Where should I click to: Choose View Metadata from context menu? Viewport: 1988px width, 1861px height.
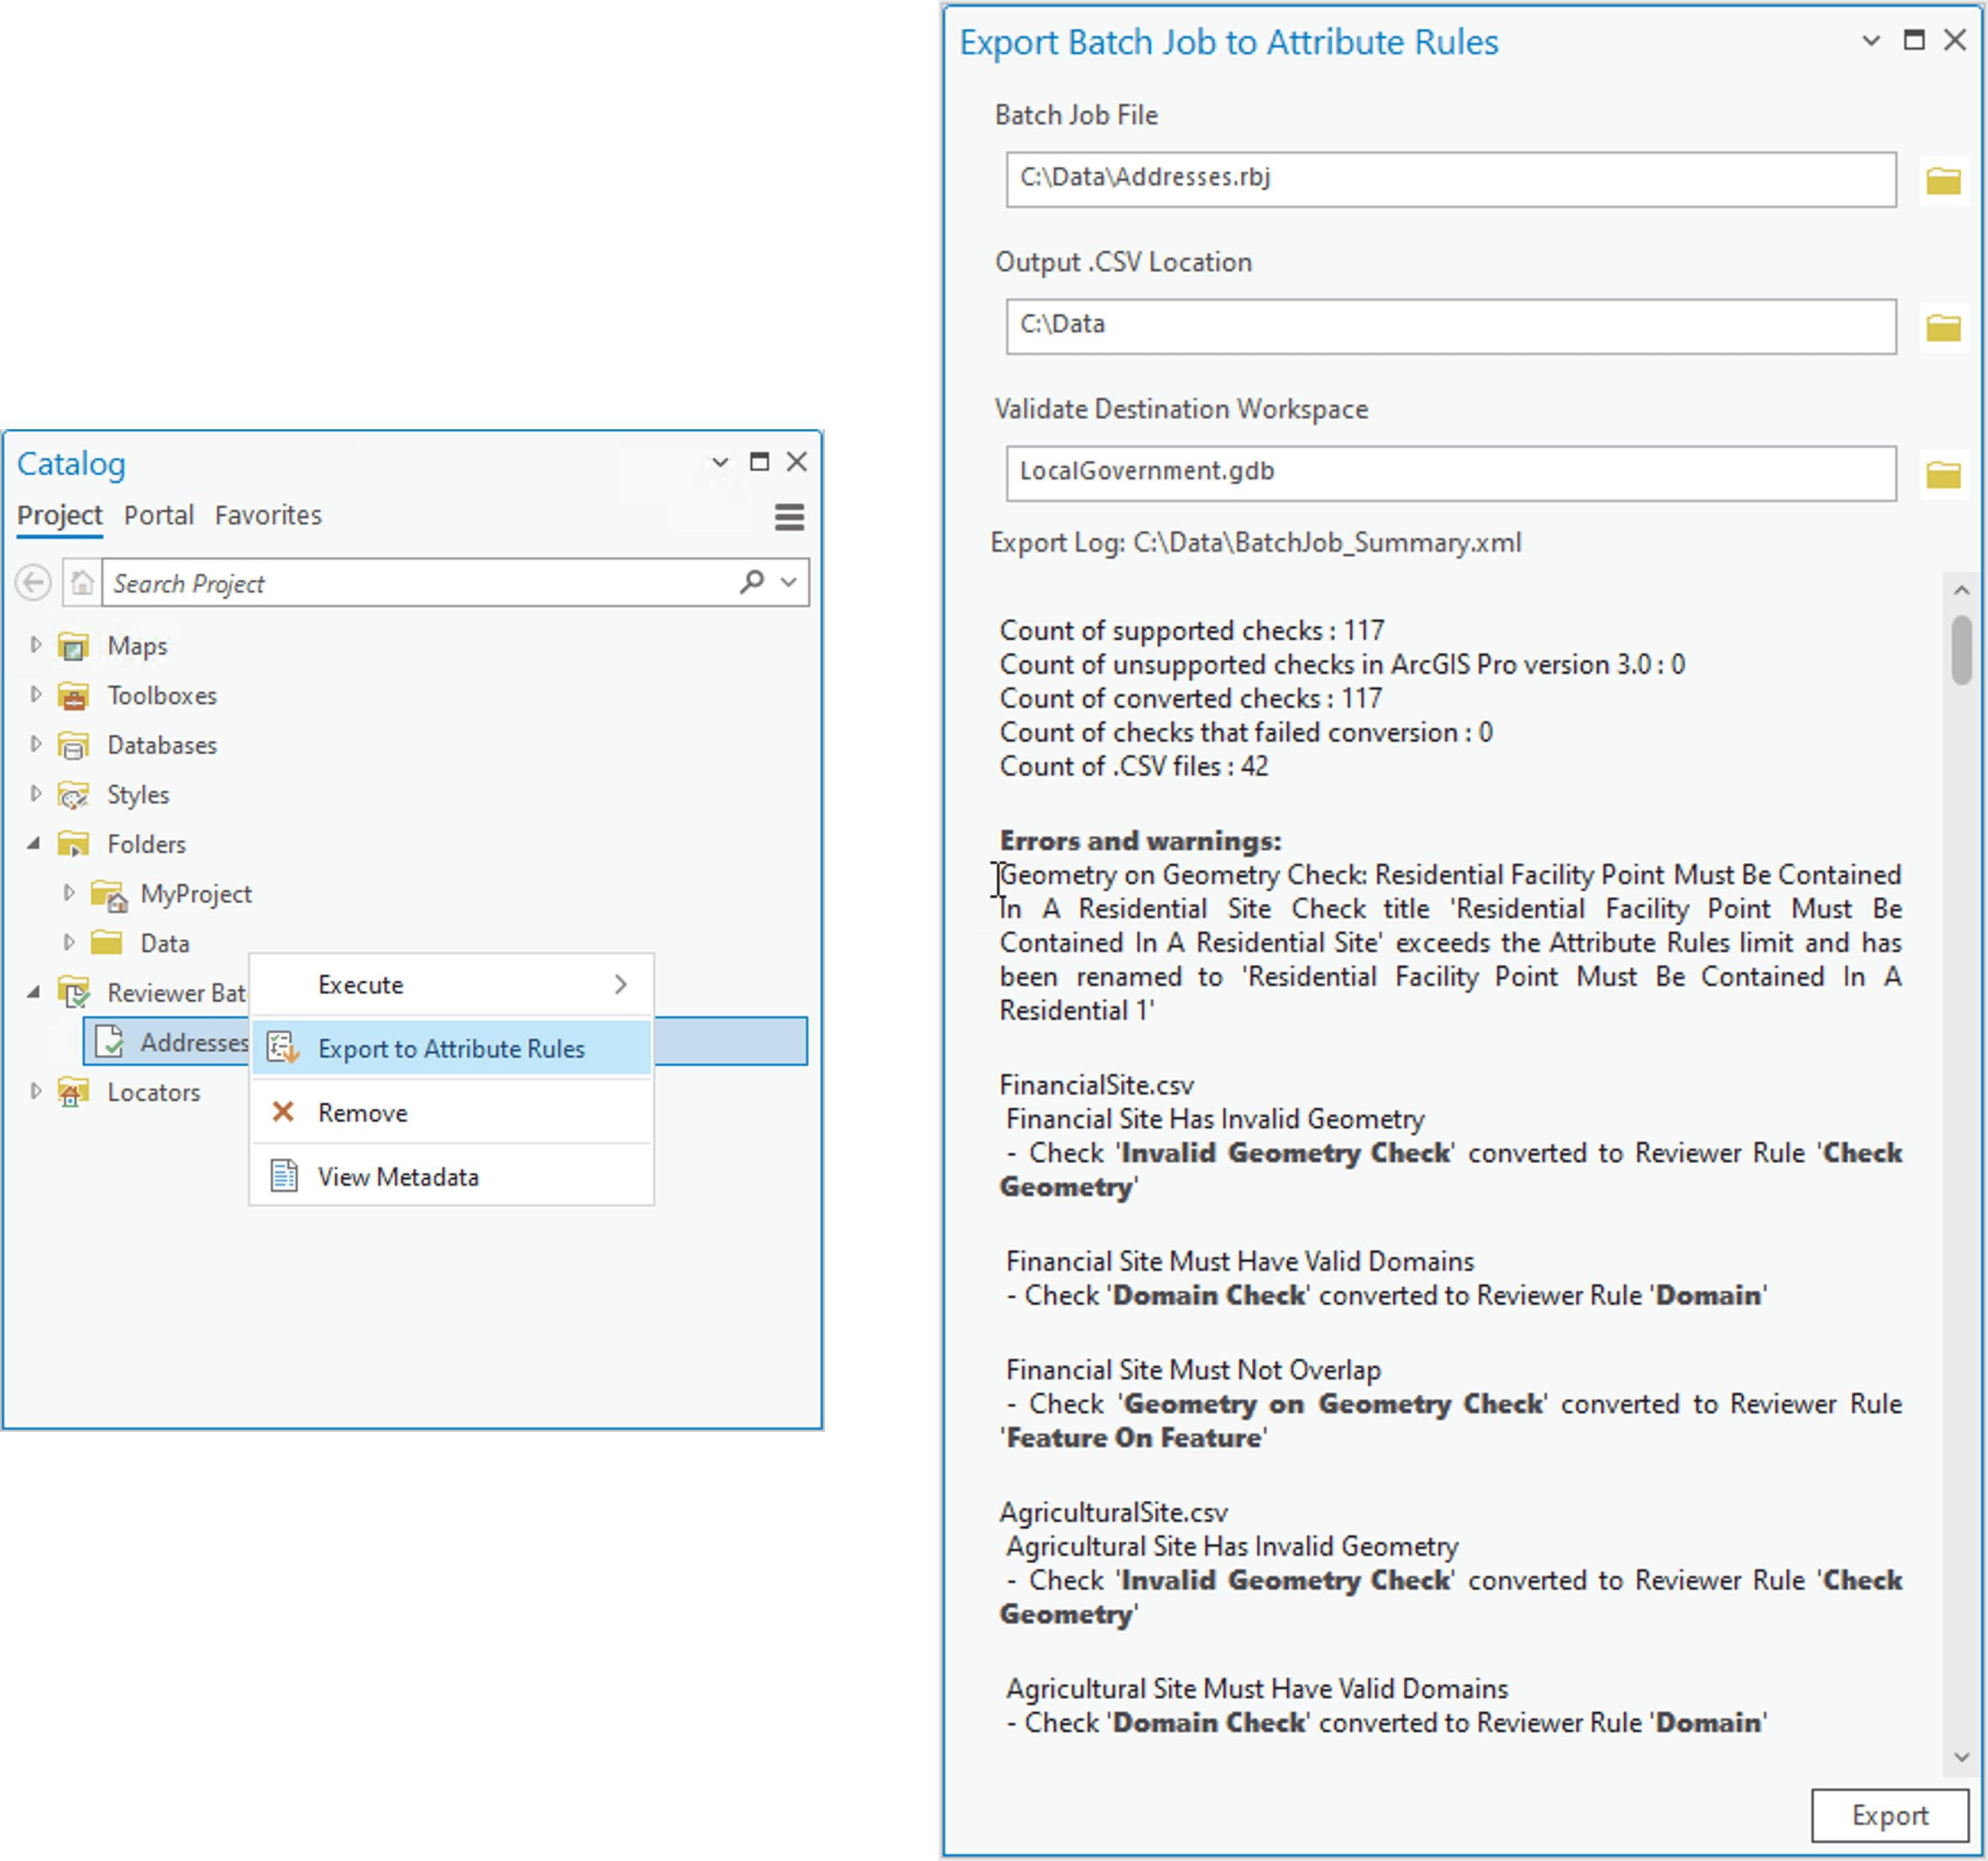[451, 1176]
